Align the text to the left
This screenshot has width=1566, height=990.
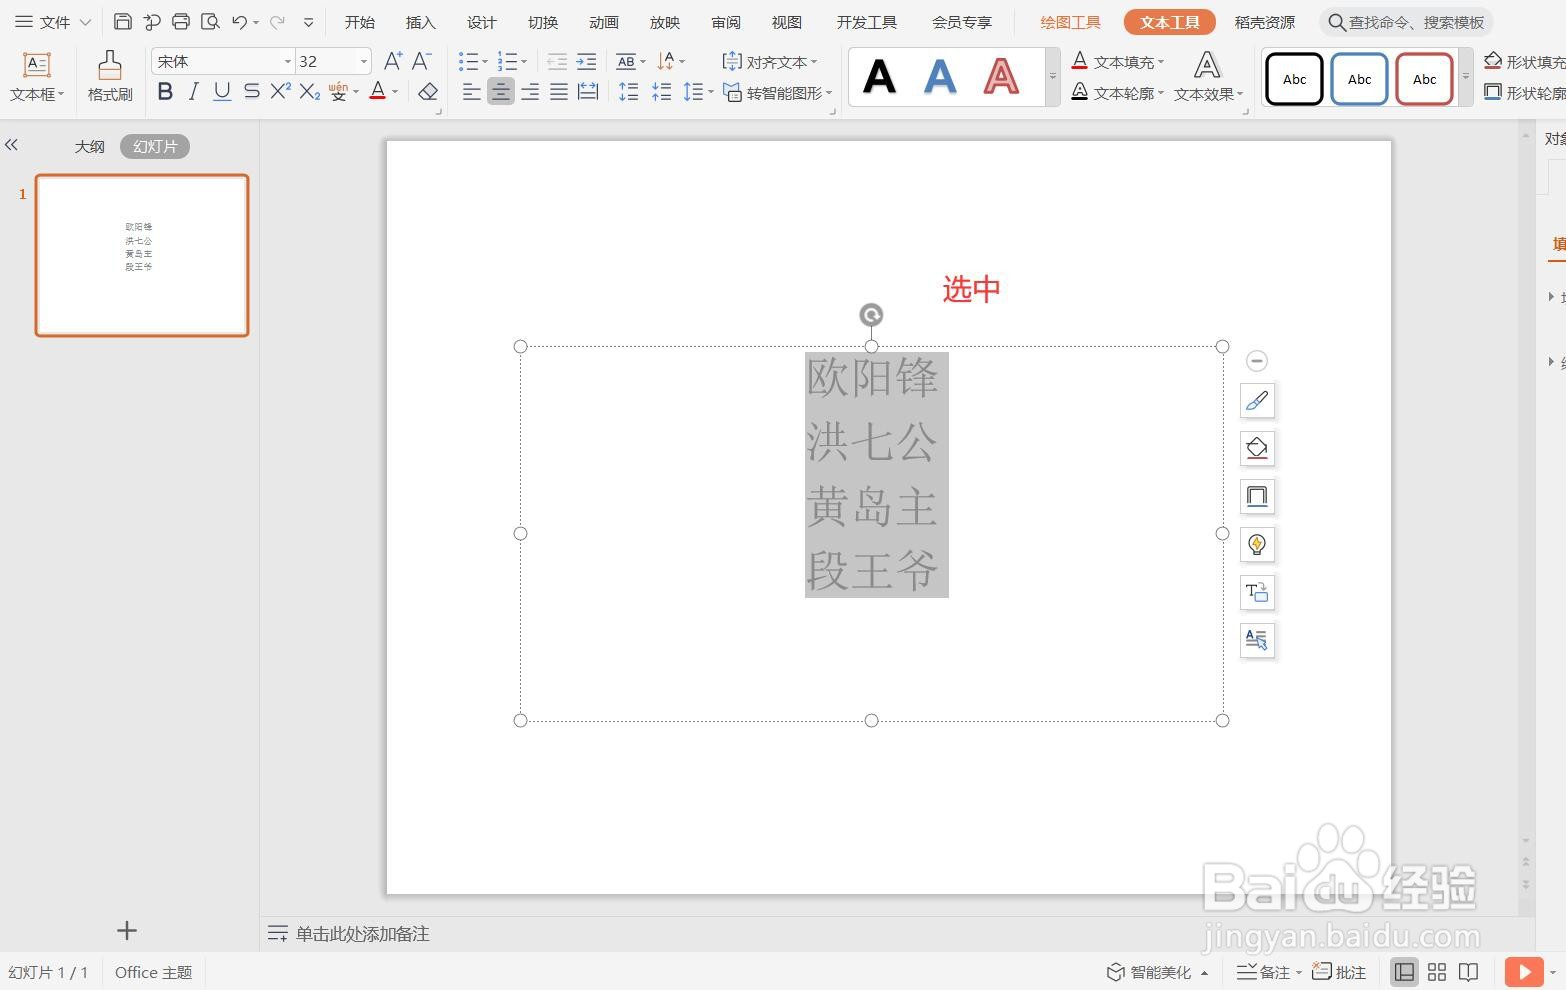tap(471, 92)
